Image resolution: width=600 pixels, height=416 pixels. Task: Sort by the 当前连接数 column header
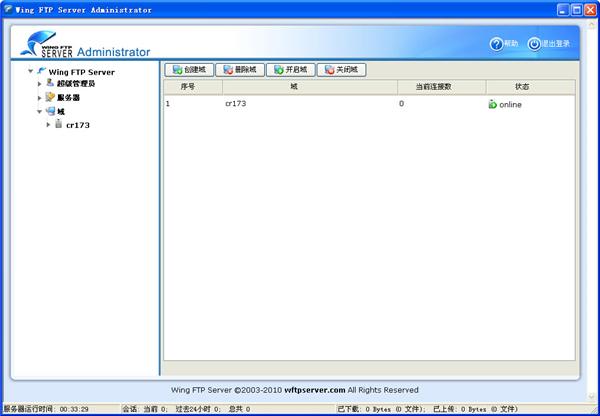pos(442,87)
